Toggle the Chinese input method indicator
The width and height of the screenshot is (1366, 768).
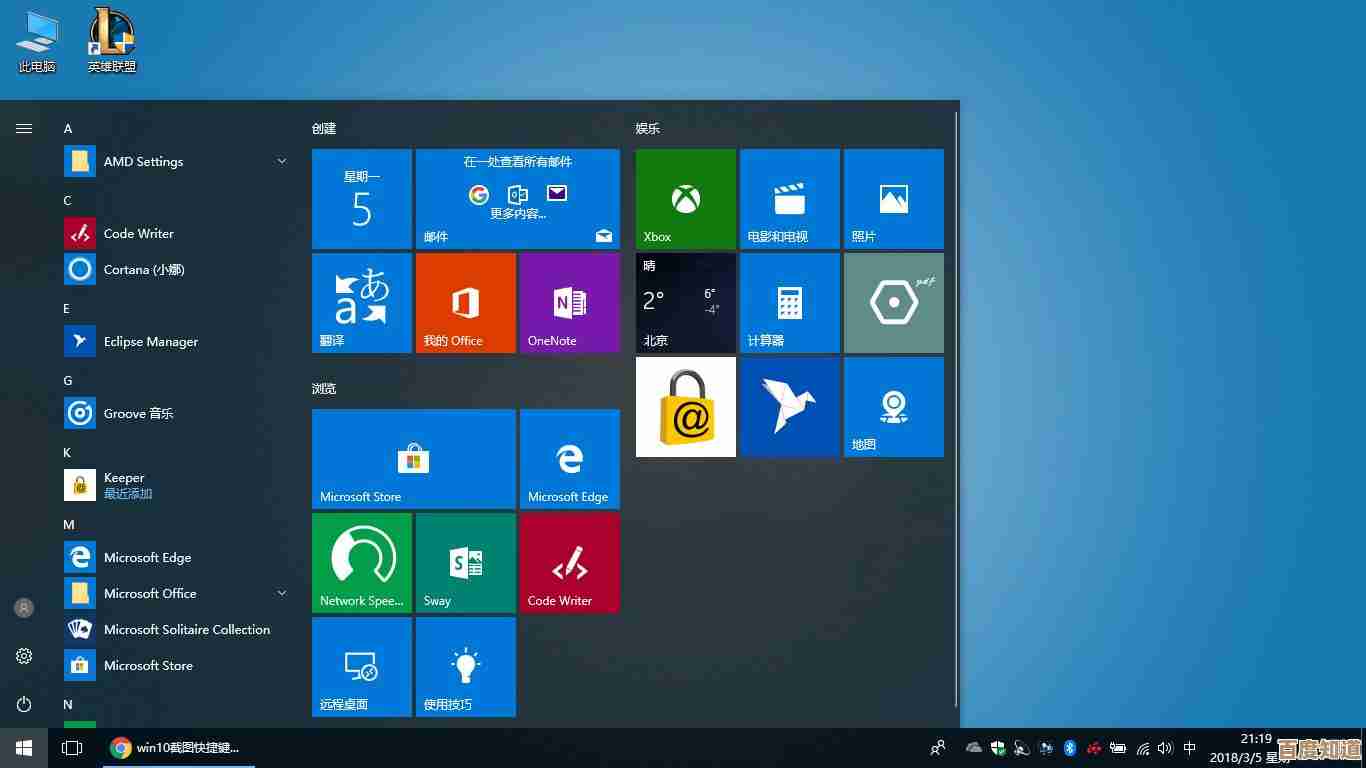(x=1190, y=748)
